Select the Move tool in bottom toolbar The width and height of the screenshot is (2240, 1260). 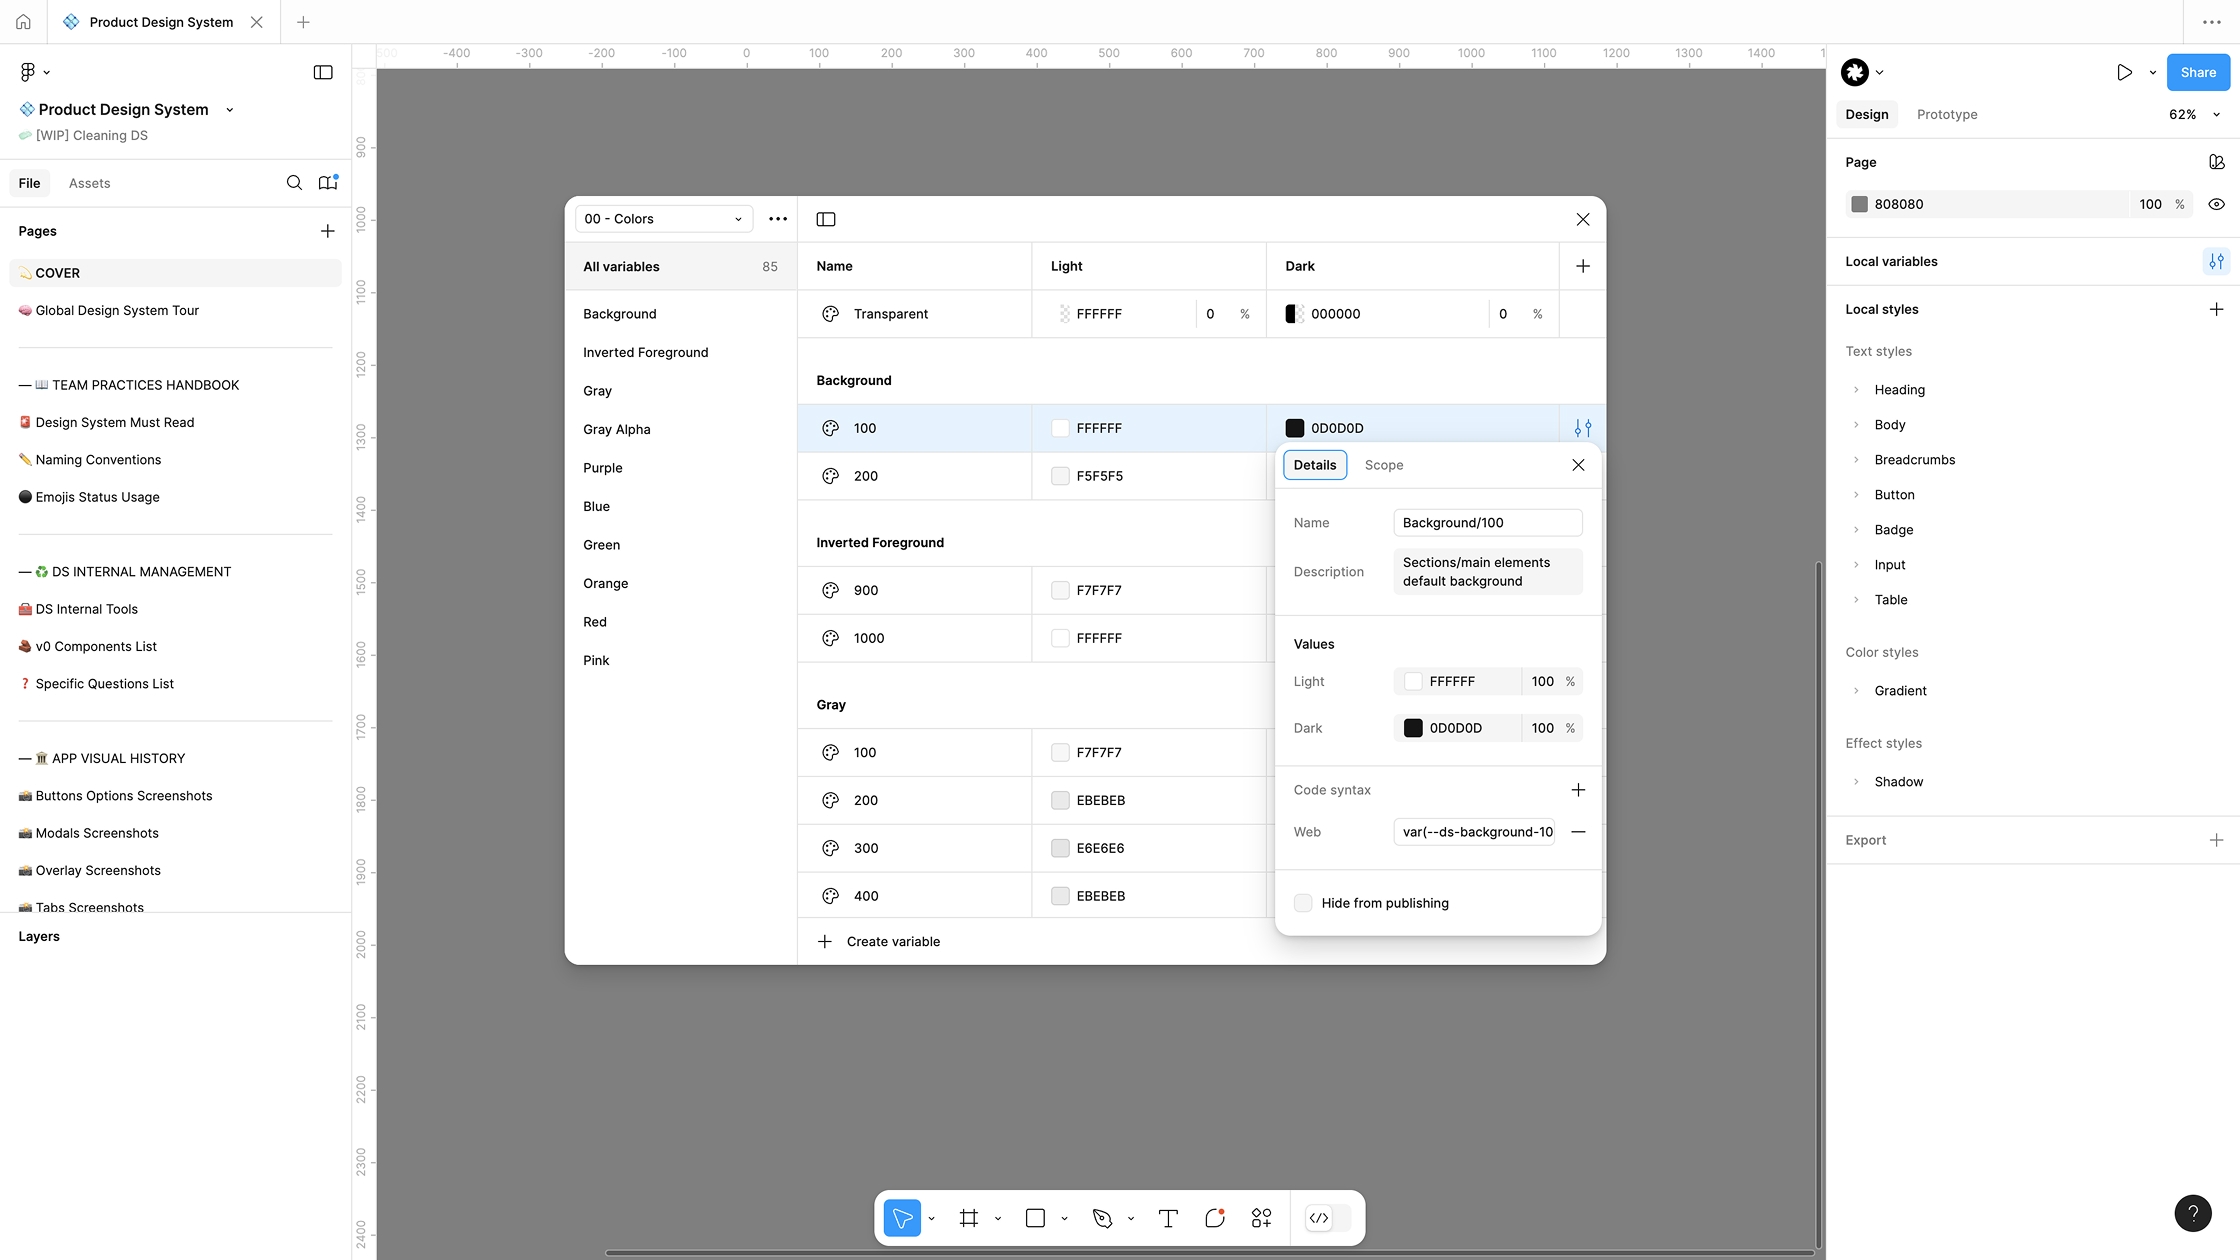[x=902, y=1218]
